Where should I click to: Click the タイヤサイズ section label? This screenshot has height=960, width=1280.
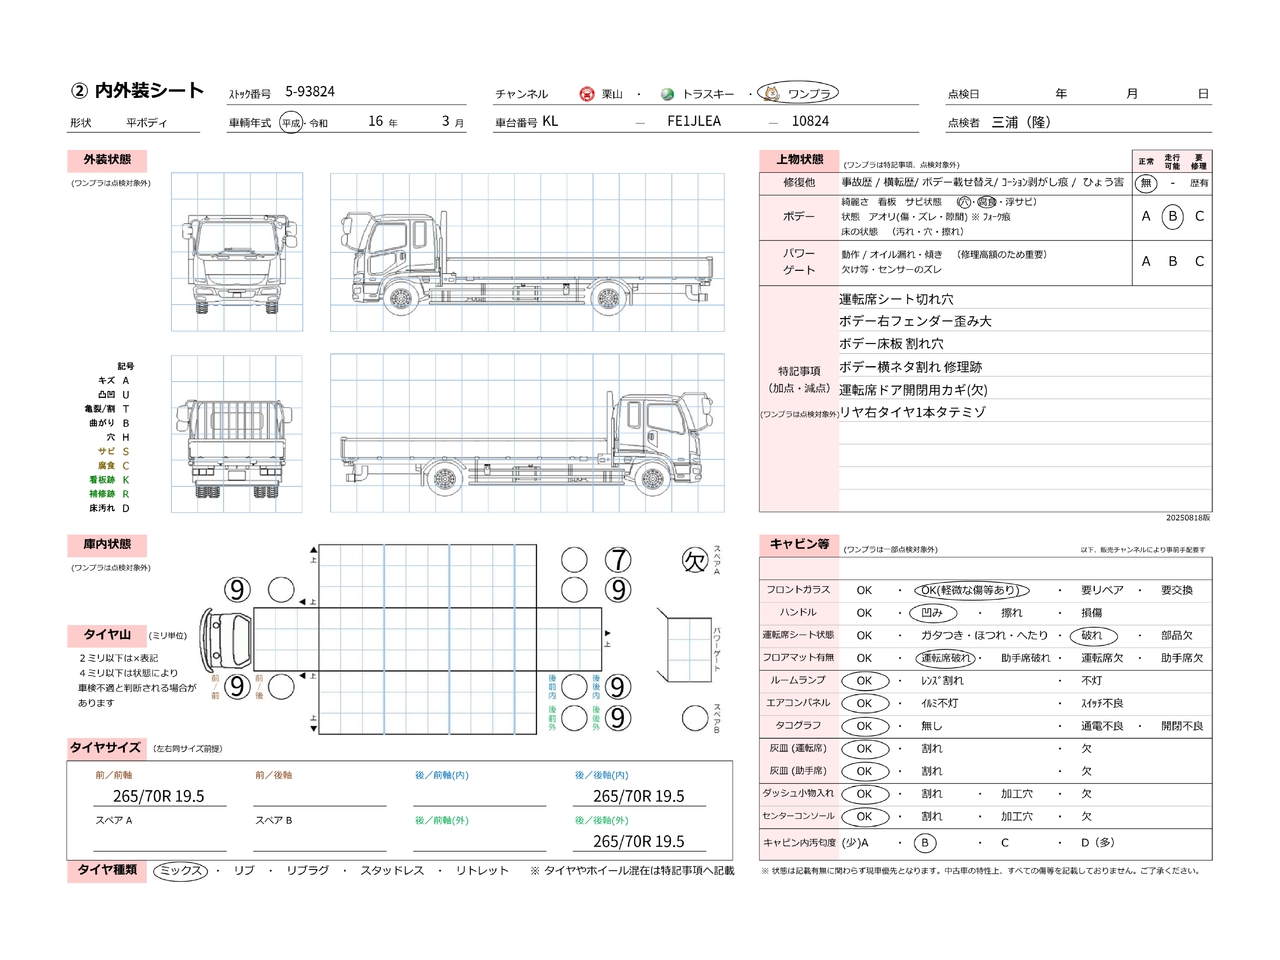click(105, 748)
